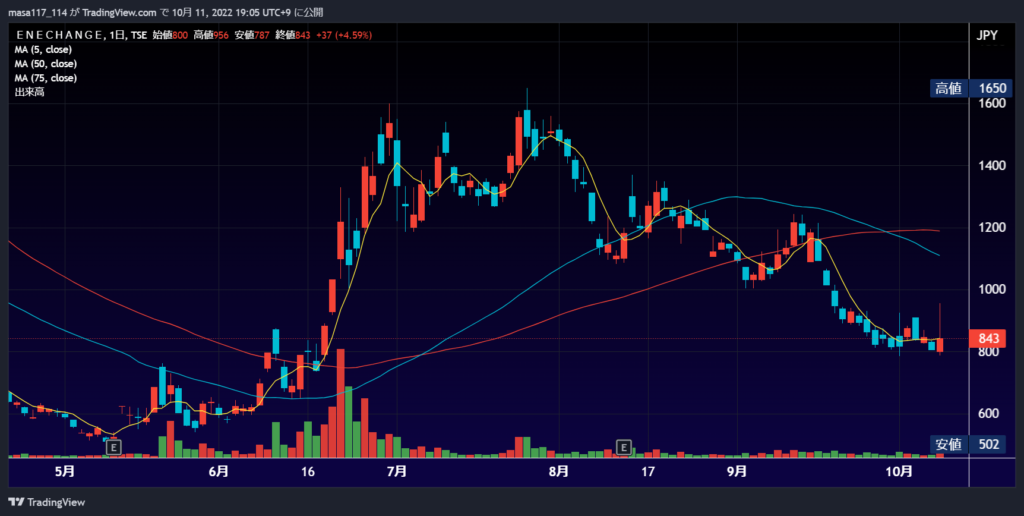Click the 16 date axis label
Screen dimensions: 1024x516
pyautogui.click(x=308, y=472)
